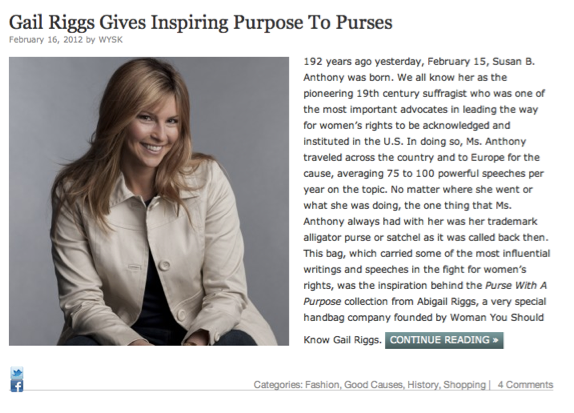Click the WYSK author name
The width and height of the screenshot is (574, 413).
111,40
